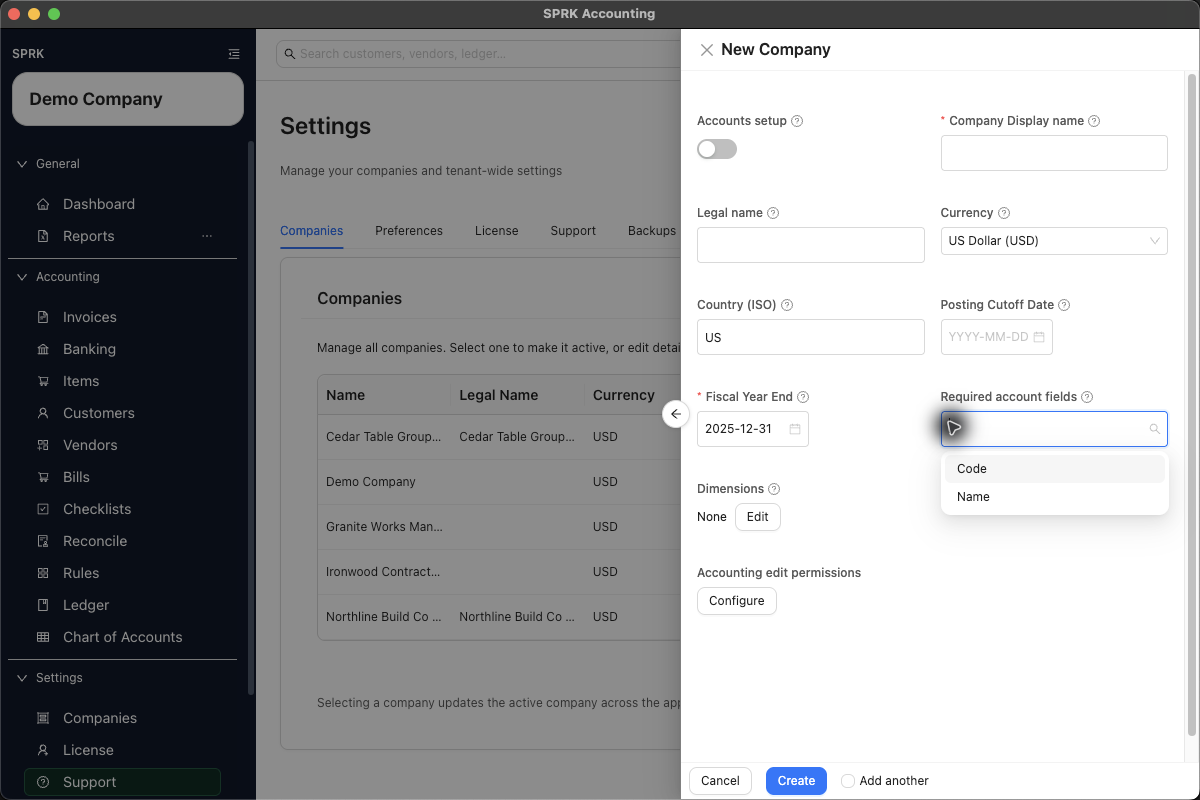The height and width of the screenshot is (800, 1200).
Task: Toggle the Accounts setup switch
Action: point(717,149)
